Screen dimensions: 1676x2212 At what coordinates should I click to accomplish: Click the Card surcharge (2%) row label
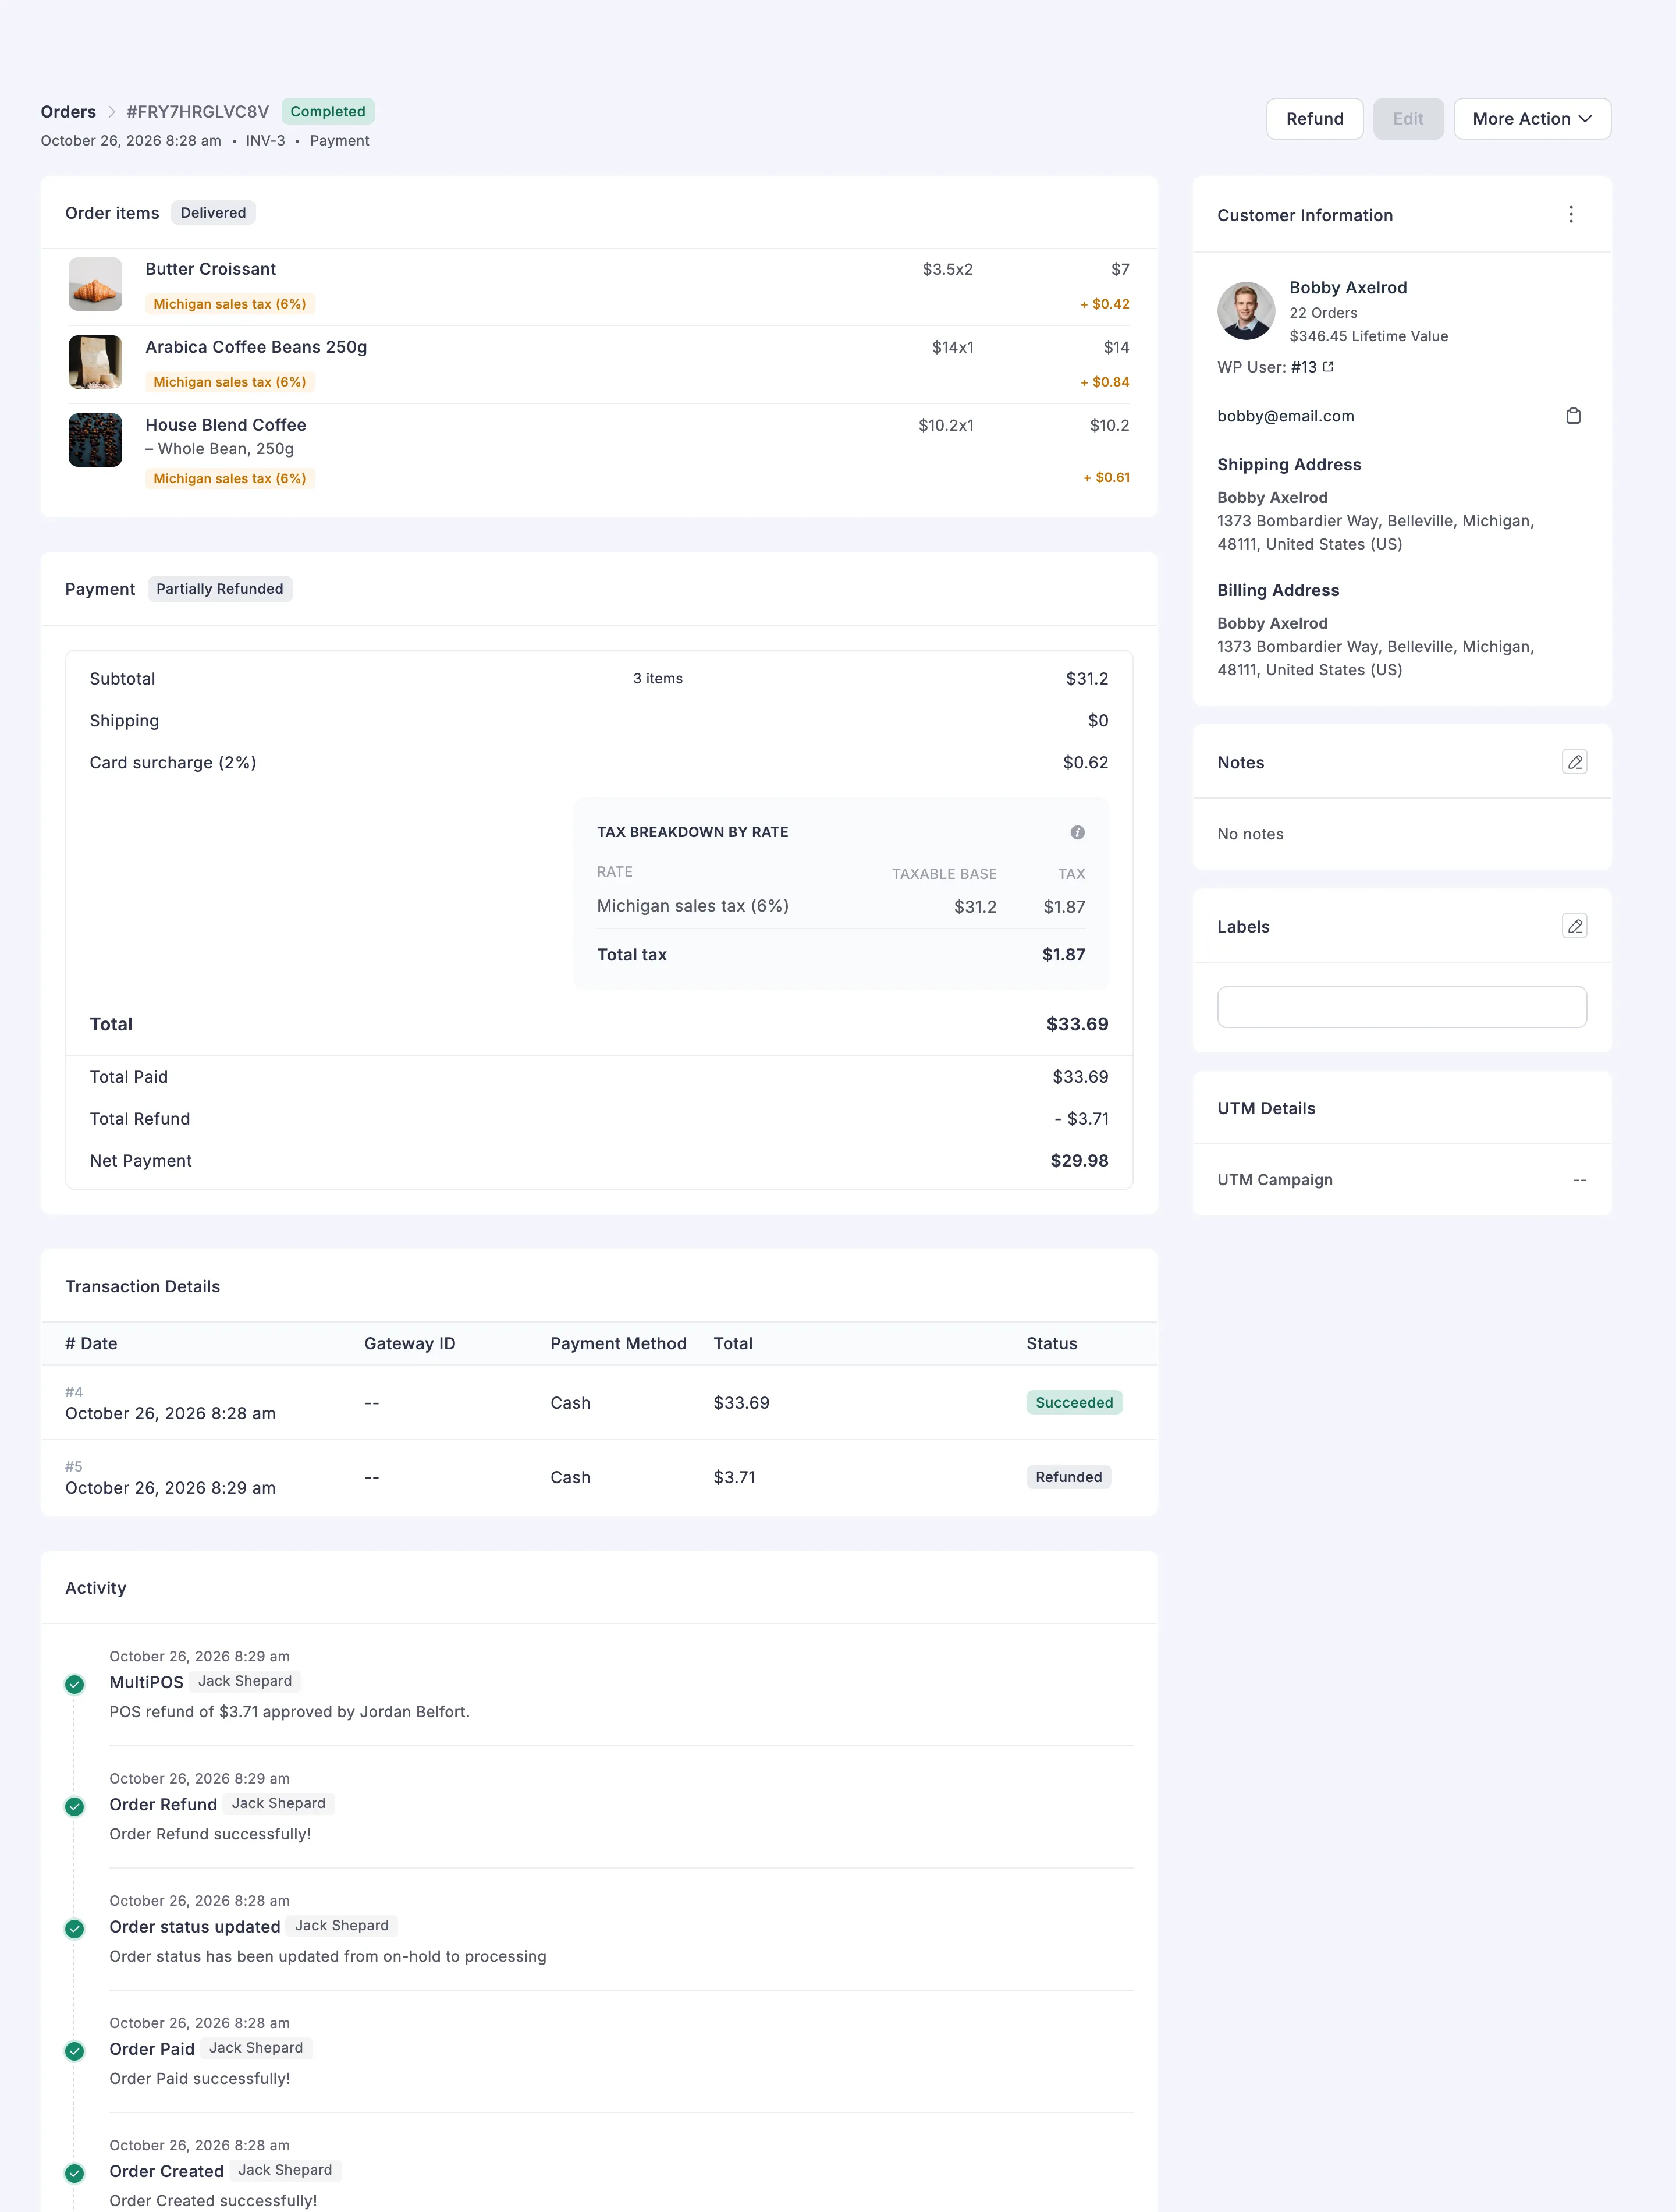(173, 763)
